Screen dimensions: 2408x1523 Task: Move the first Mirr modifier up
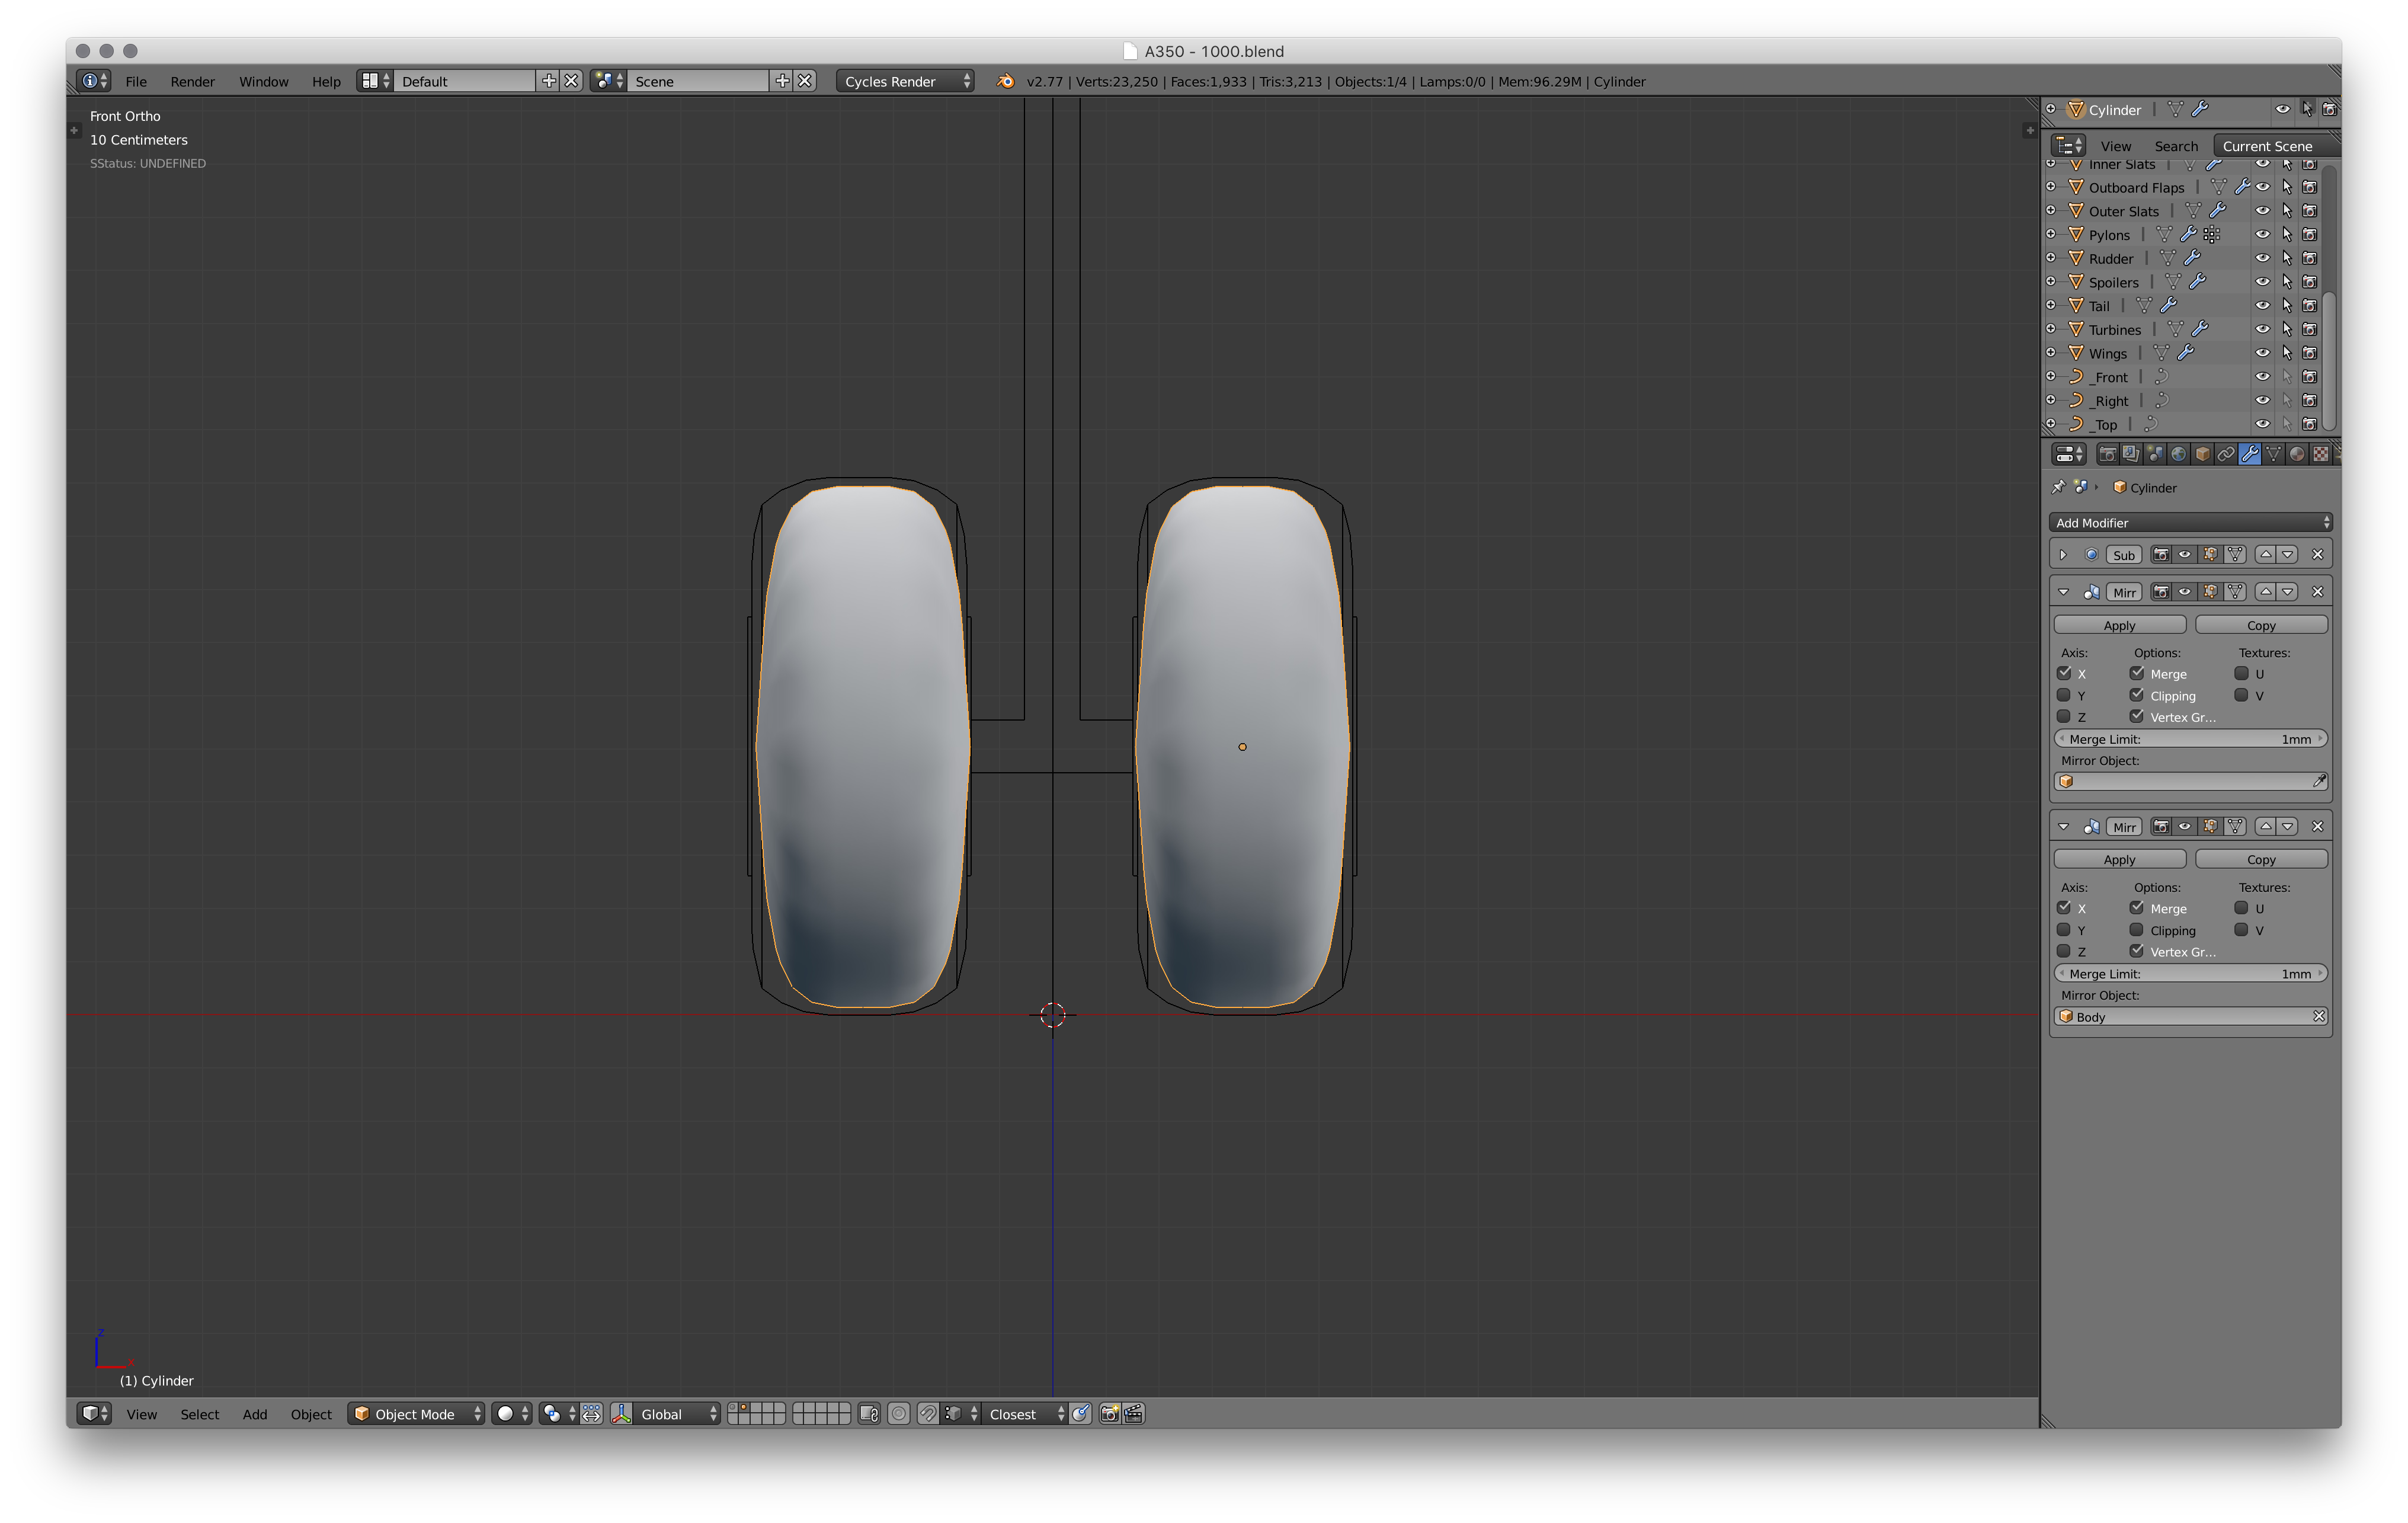(2266, 592)
